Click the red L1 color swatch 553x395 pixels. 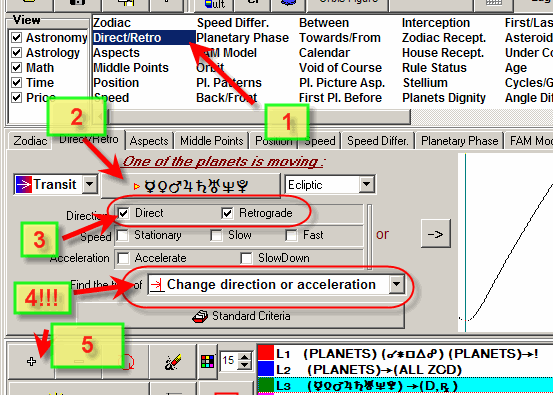coord(266,353)
